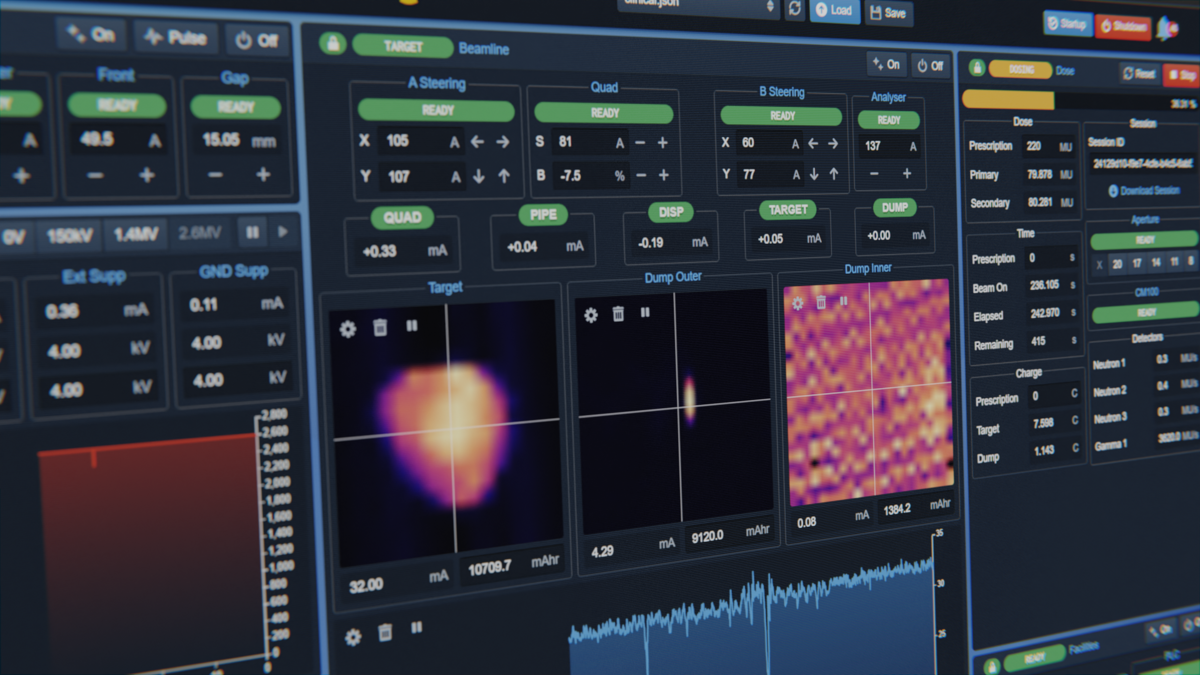The width and height of the screenshot is (1200, 675).
Task: Click the Target beam heatmap image
Action: tap(446, 435)
